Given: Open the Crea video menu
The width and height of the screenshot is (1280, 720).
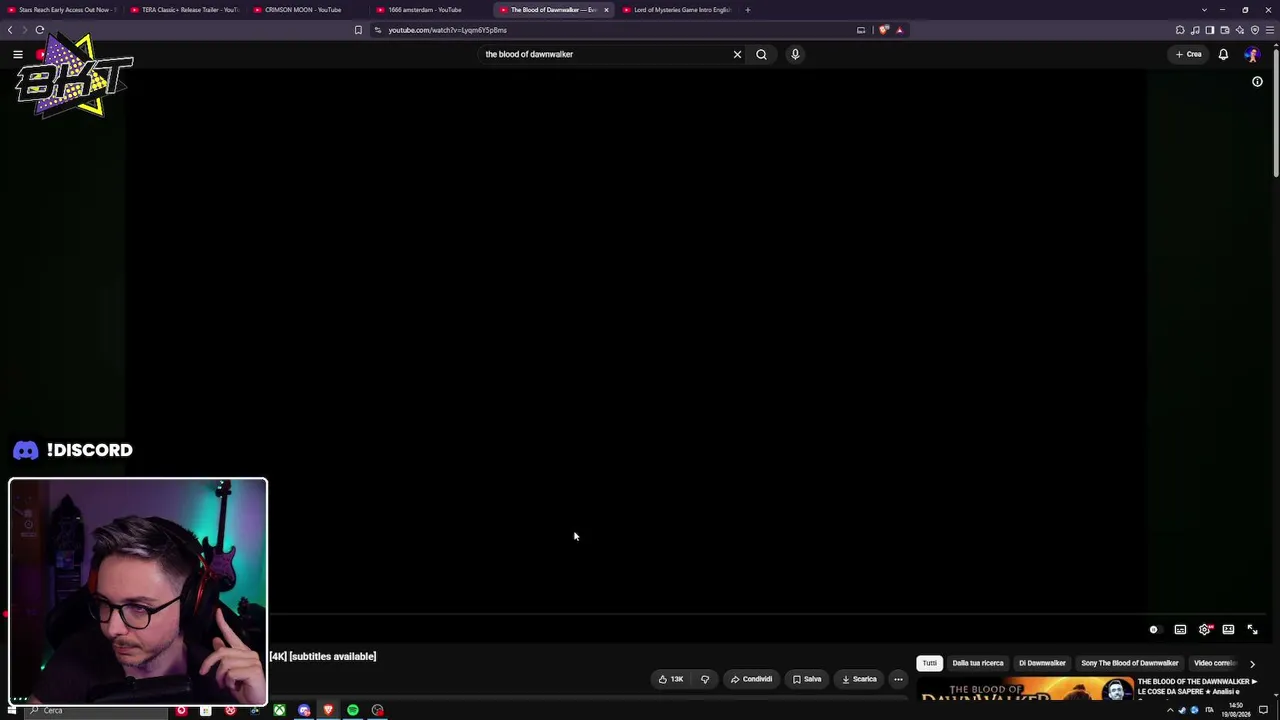Looking at the screenshot, I should 1189,54.
